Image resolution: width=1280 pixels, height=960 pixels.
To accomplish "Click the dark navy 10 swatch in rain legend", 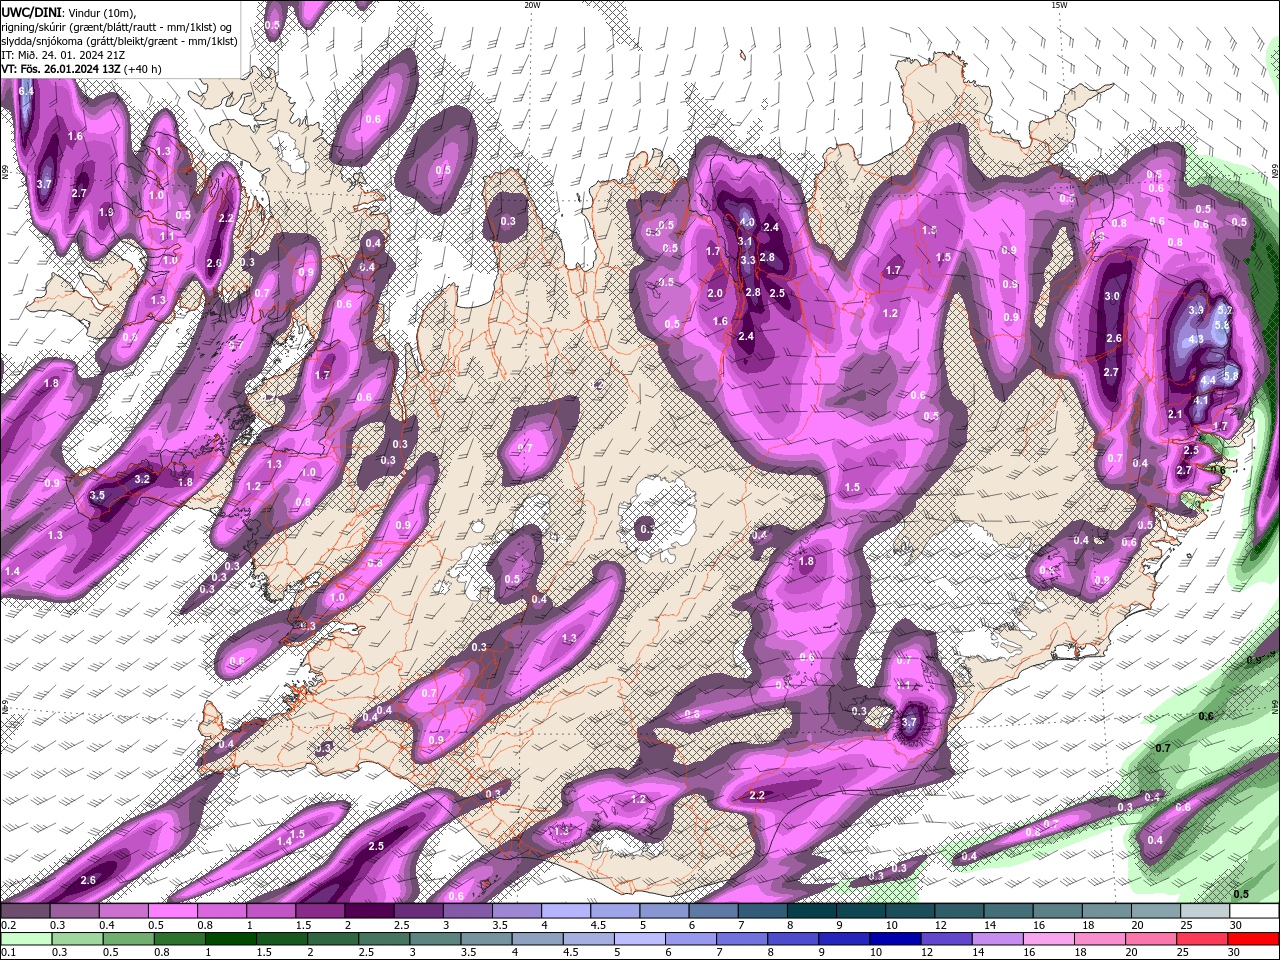I will 893,939.
